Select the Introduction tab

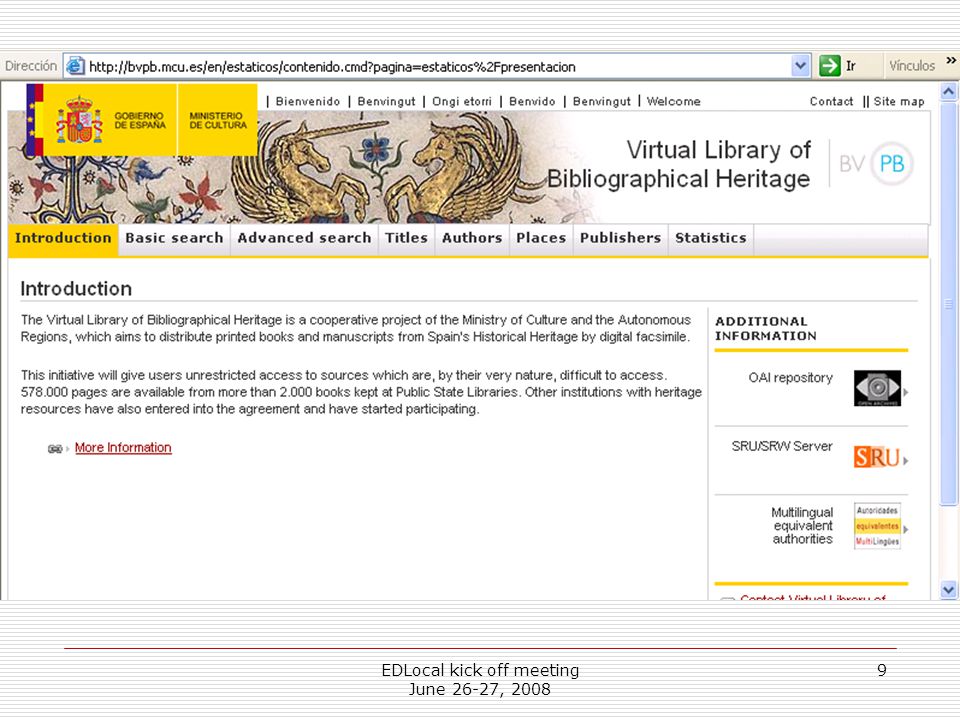click(63, 238)
